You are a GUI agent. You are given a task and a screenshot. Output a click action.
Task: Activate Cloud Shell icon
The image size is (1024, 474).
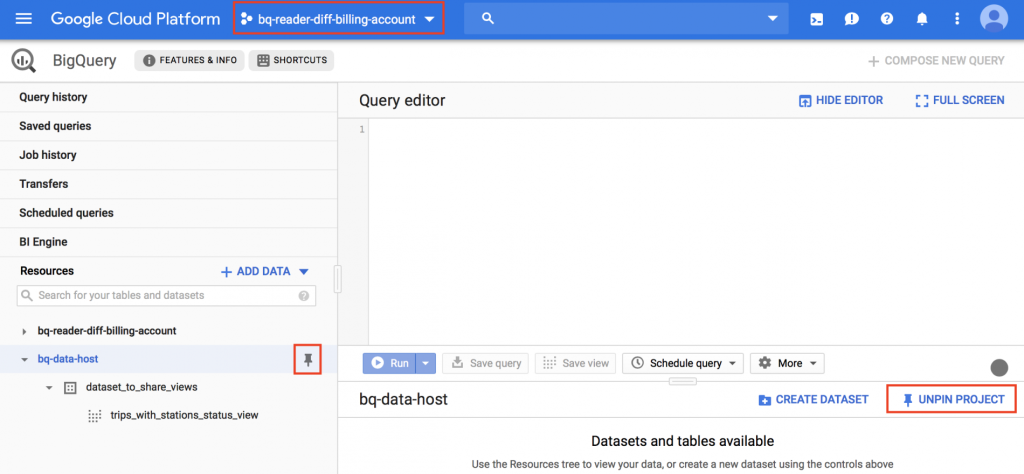[816, 19]
